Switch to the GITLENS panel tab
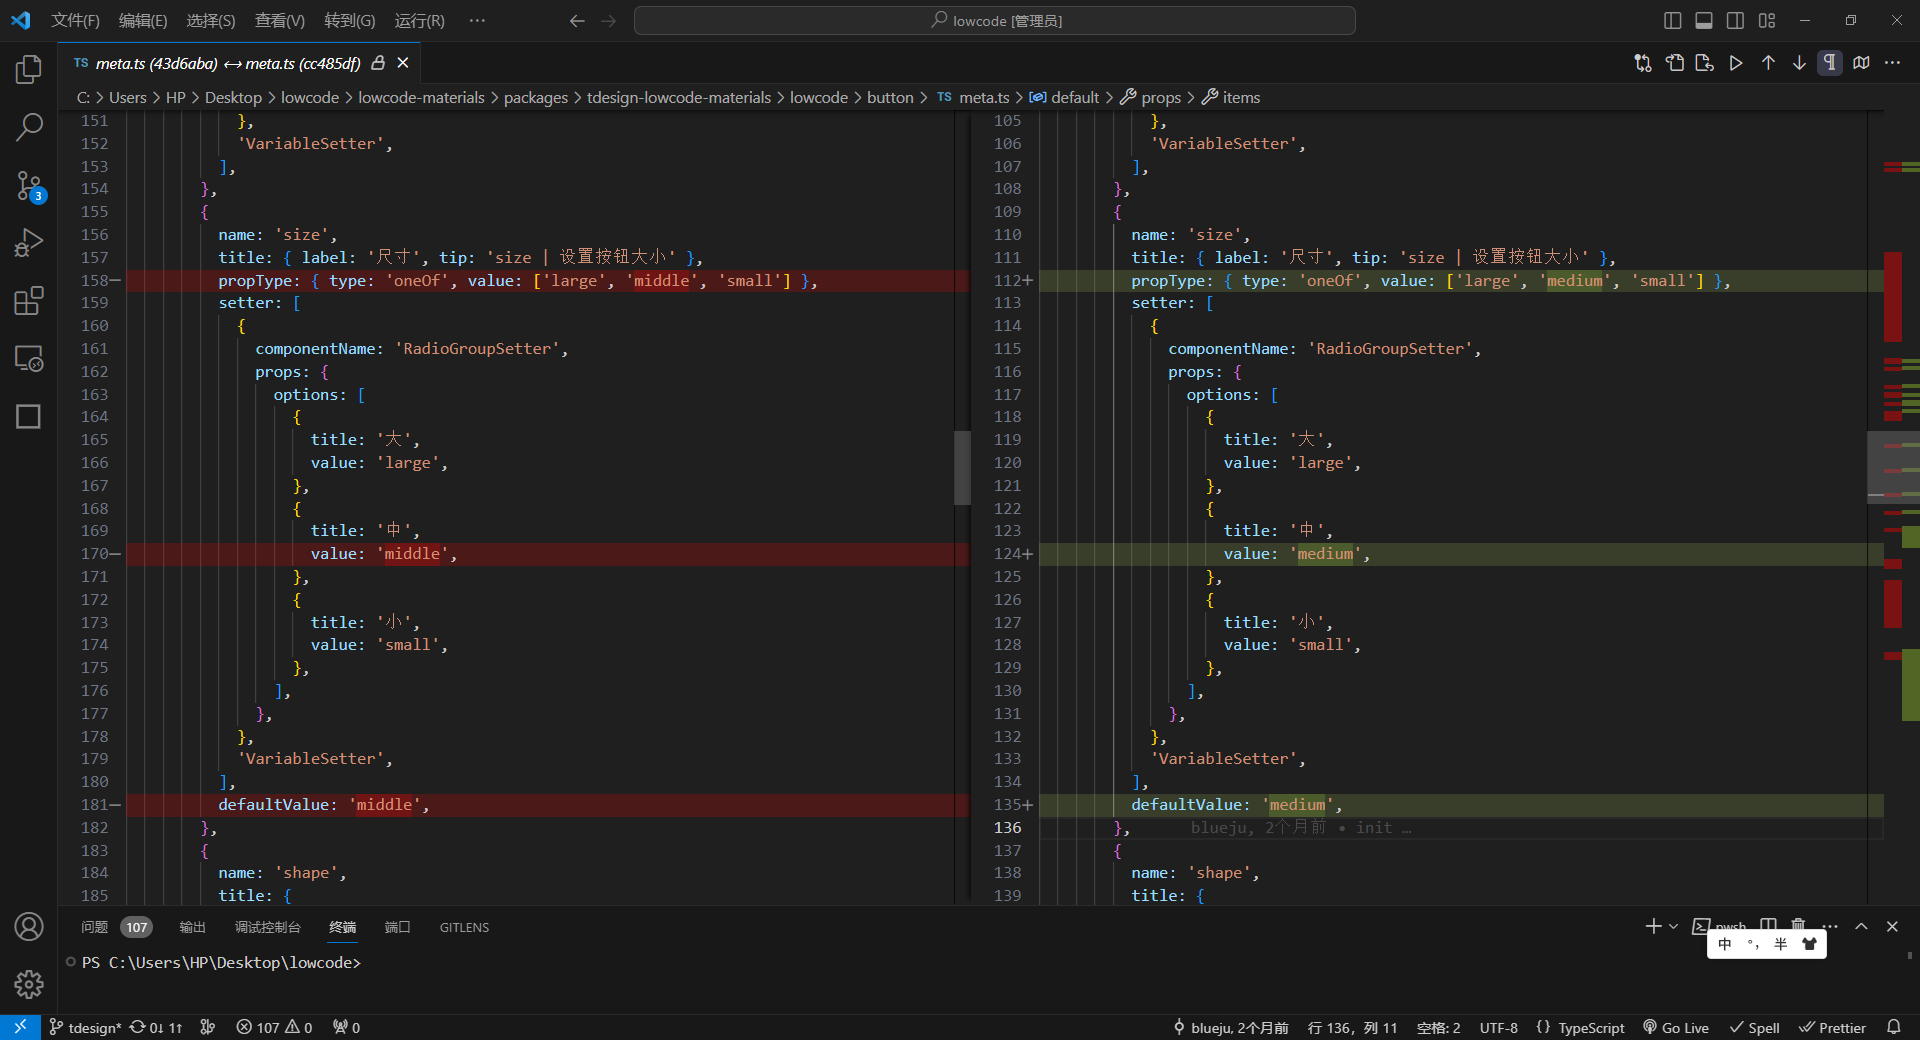 click(464, 927)
